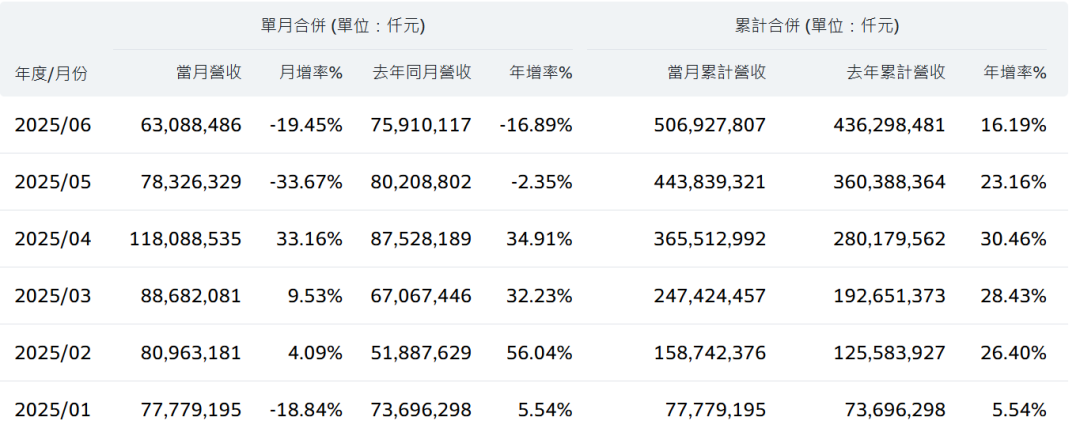The image size is (1080, 436).
Task: Click the 2025/04 row label
Action: 53,239
